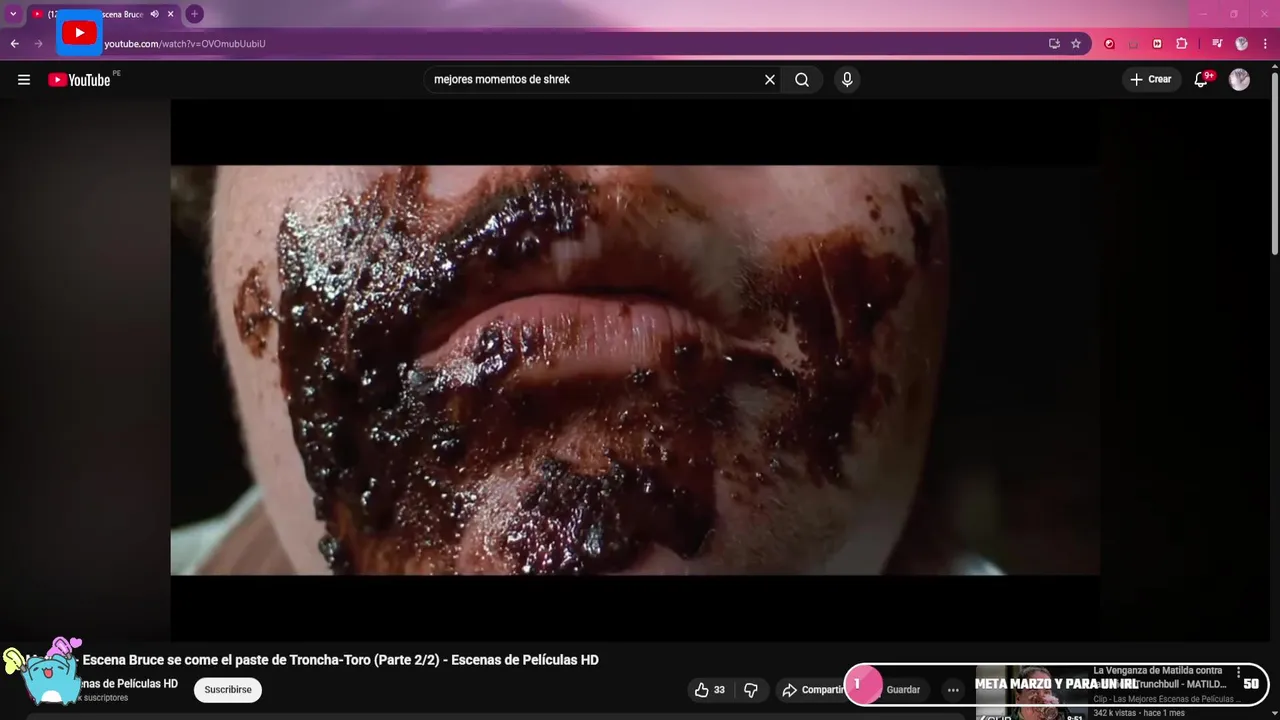
Task: Open YouTube notifications bell
Action: 1202,80
